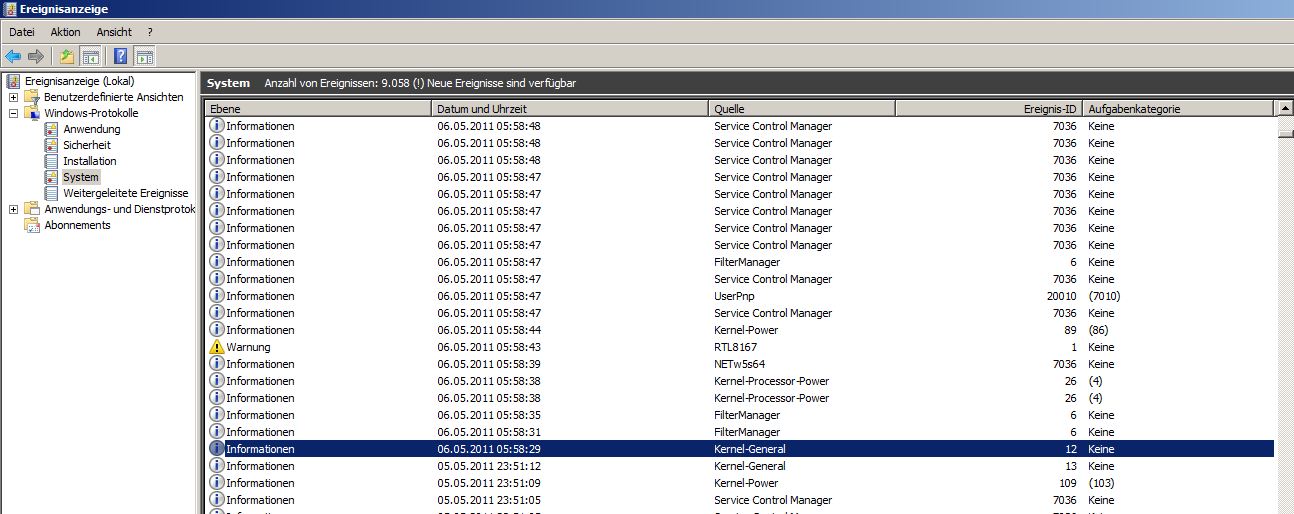Click the info icon of Kernel-Power event 109
The width and height of the screenshot is (1294, 514).
[217, 483]
